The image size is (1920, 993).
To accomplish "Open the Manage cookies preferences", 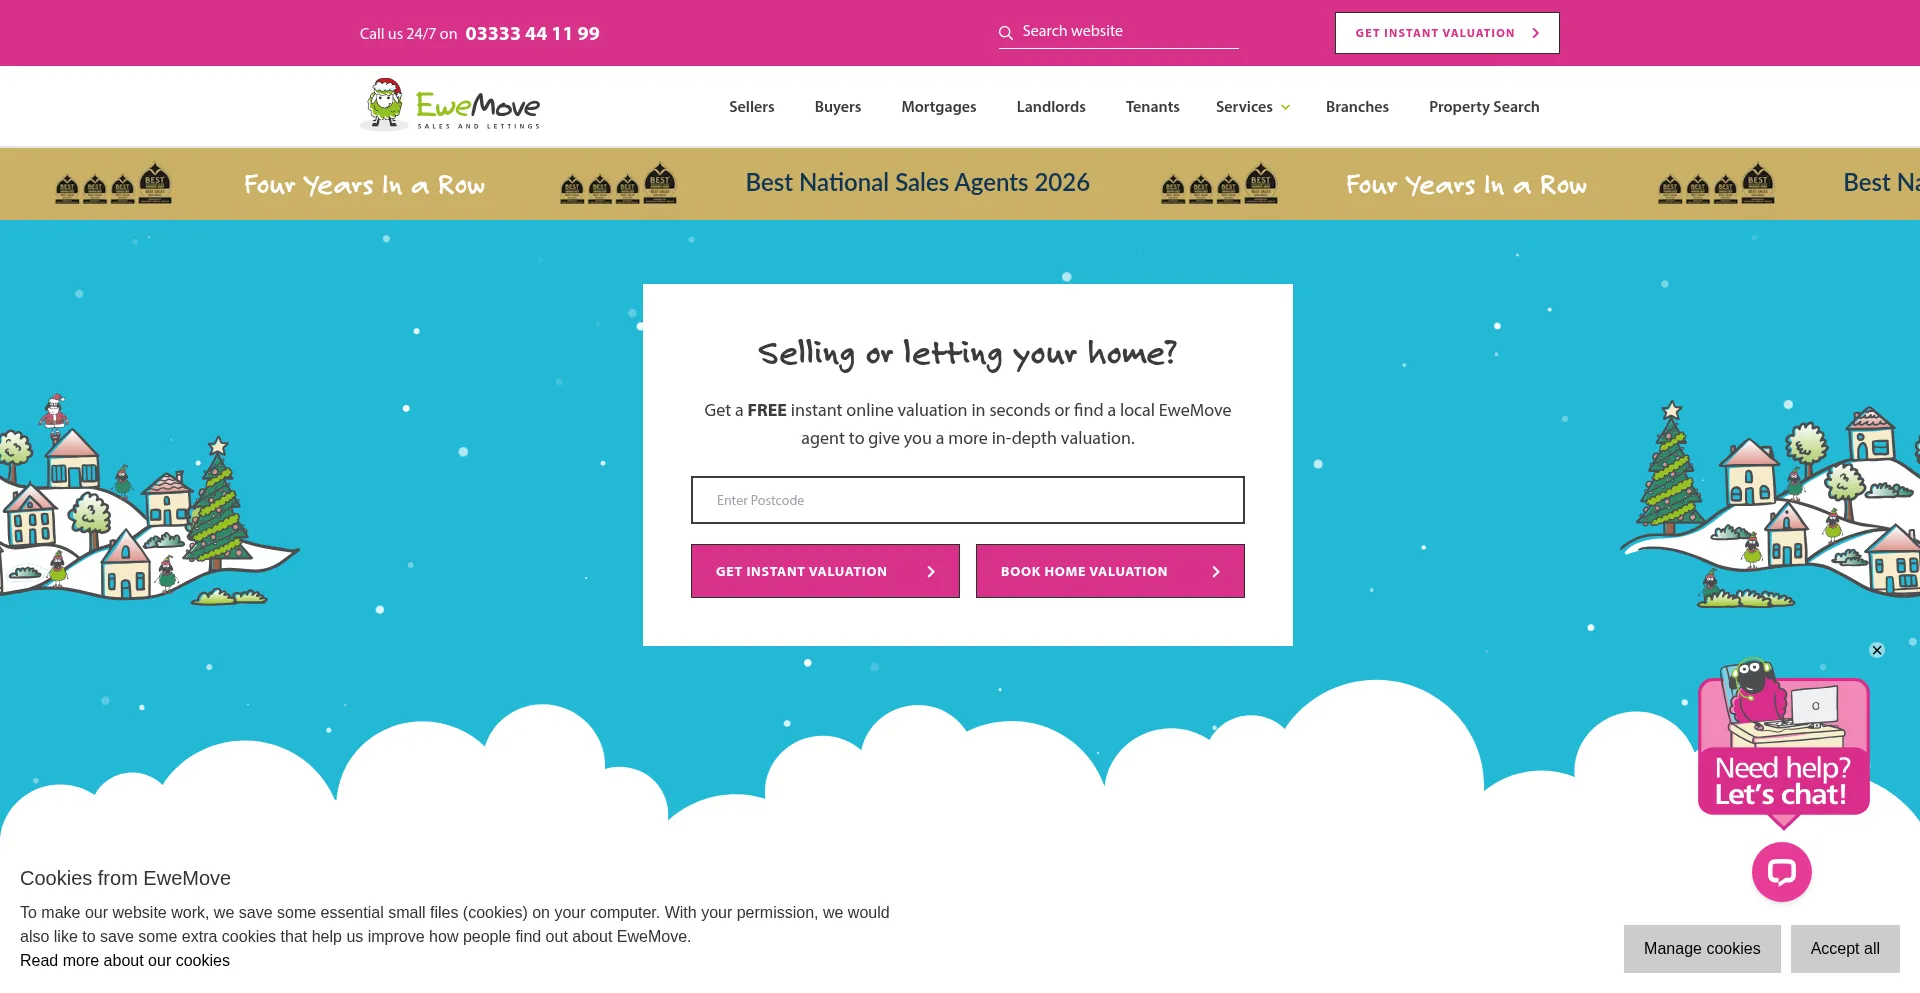I will (x=1702, y=948).
